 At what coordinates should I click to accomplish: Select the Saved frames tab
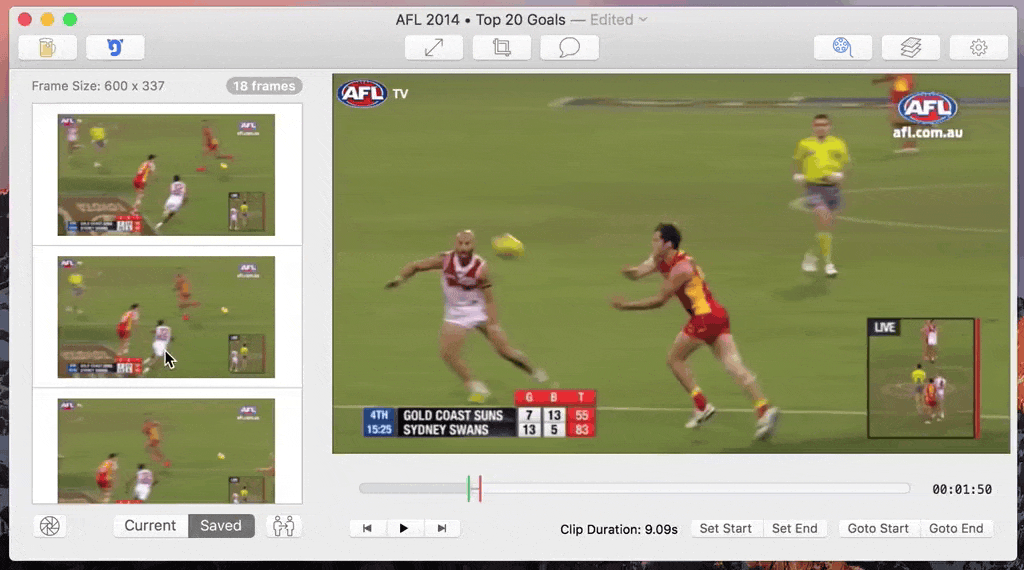pyautogui.click(x=221, y=526)
